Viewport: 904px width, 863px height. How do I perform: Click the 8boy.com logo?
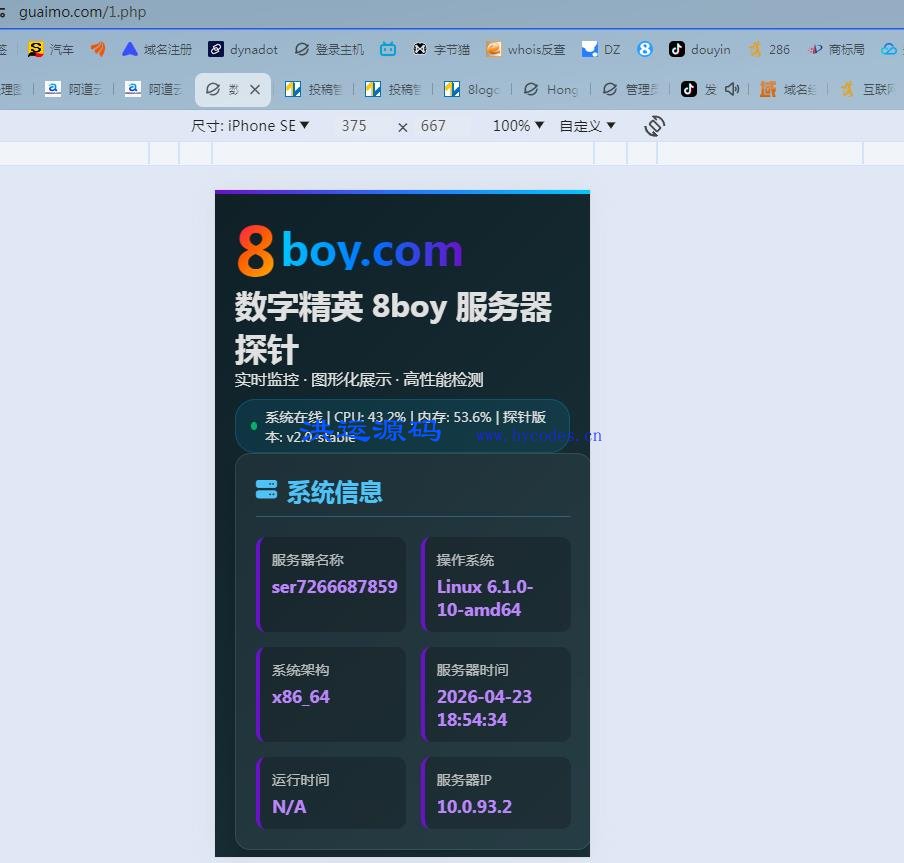pyautogui.click(x=349, y=250)
